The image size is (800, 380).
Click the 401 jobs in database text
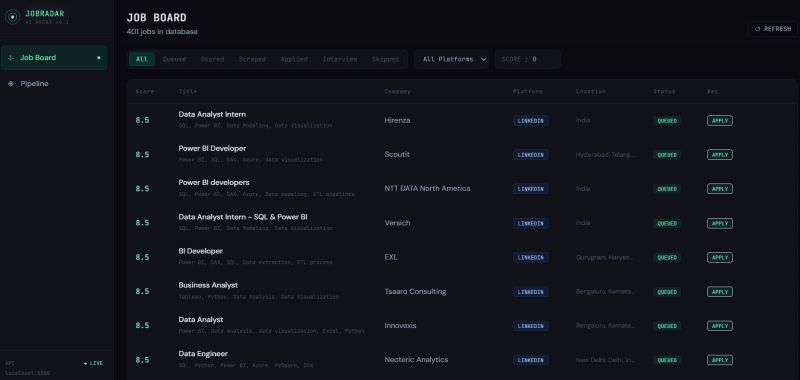click(x=162, y=32)
